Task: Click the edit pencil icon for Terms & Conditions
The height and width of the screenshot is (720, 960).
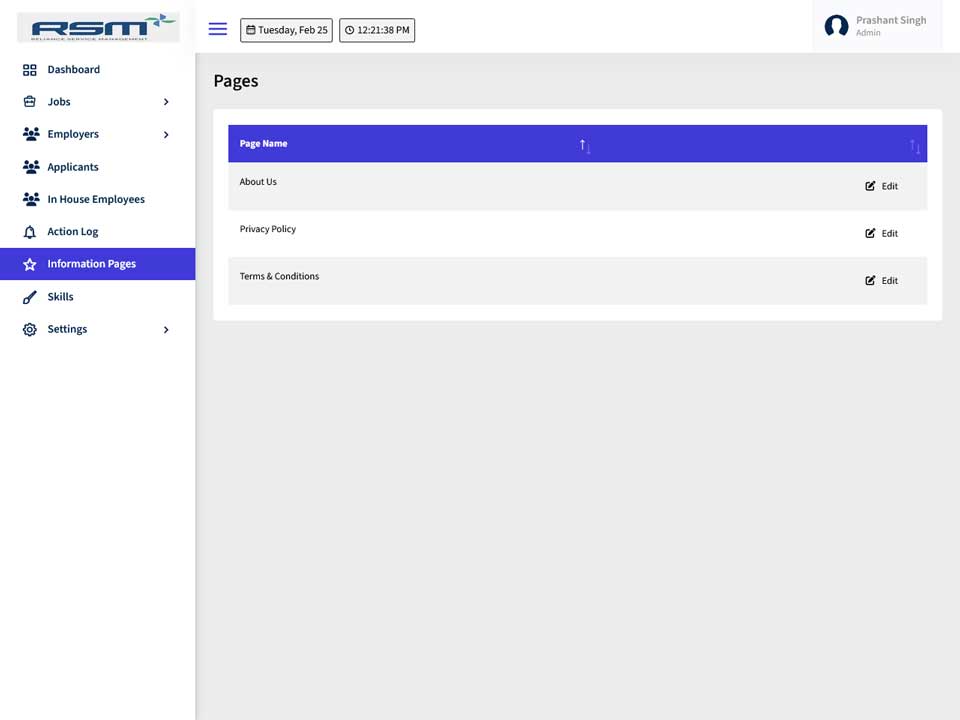Action: (x=870, y=280)
